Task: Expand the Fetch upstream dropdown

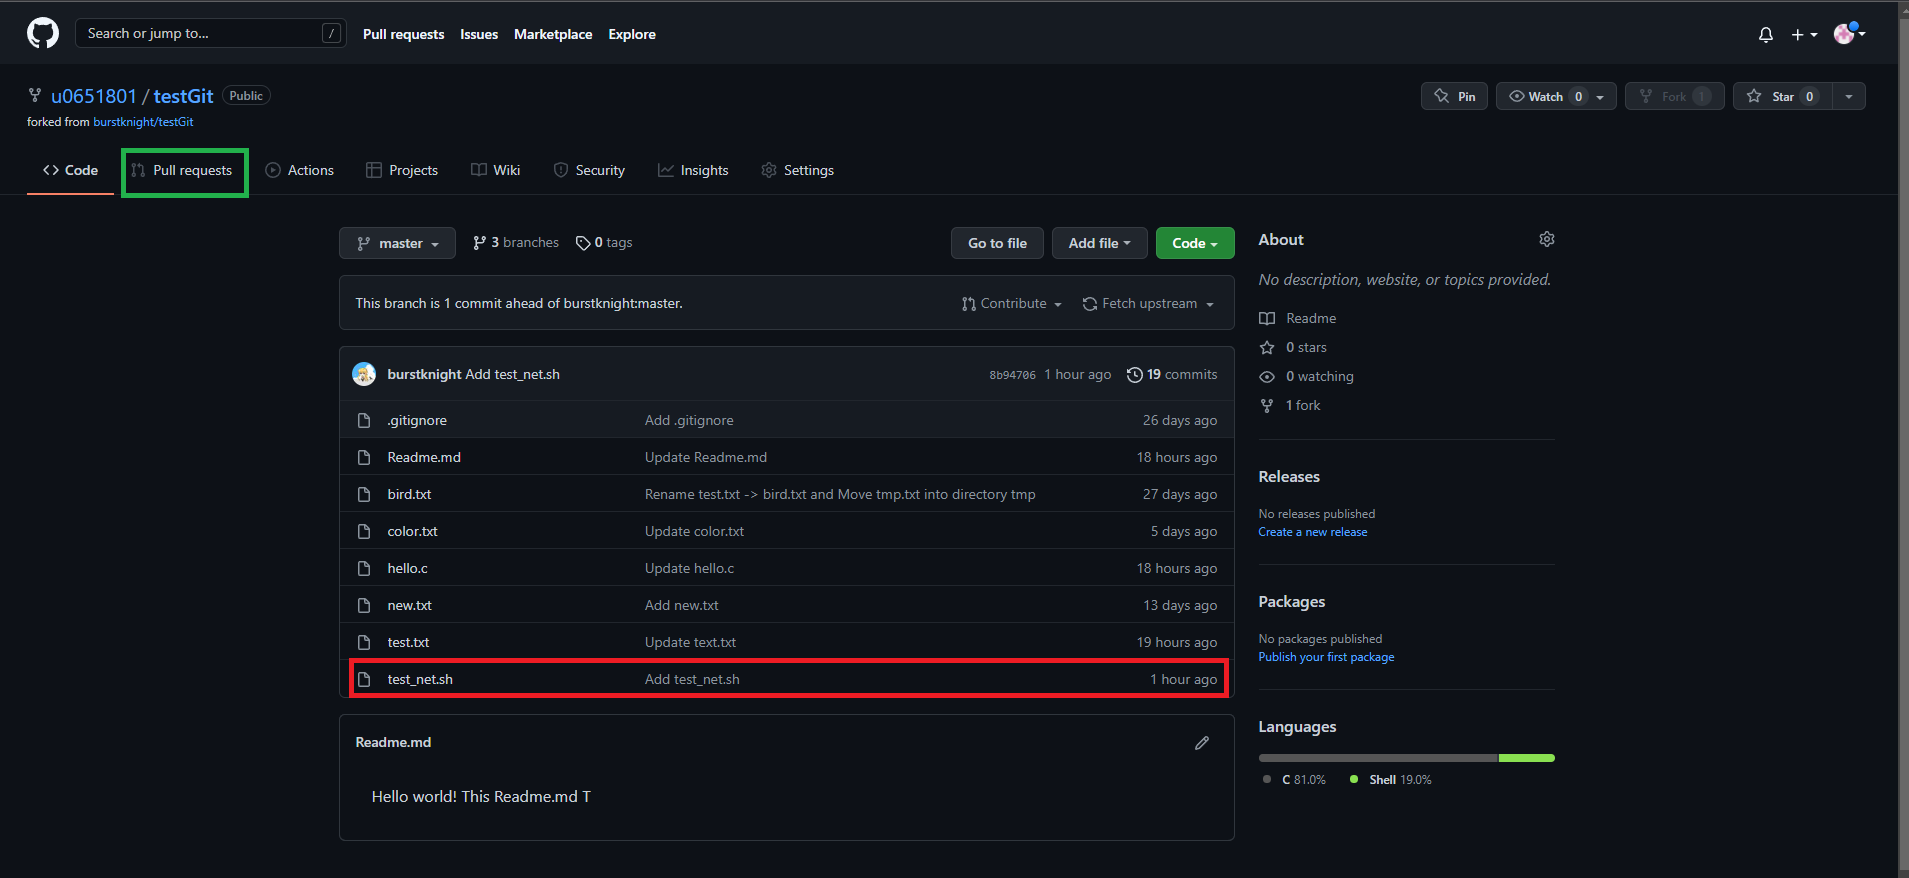Action: [1148, 304]
